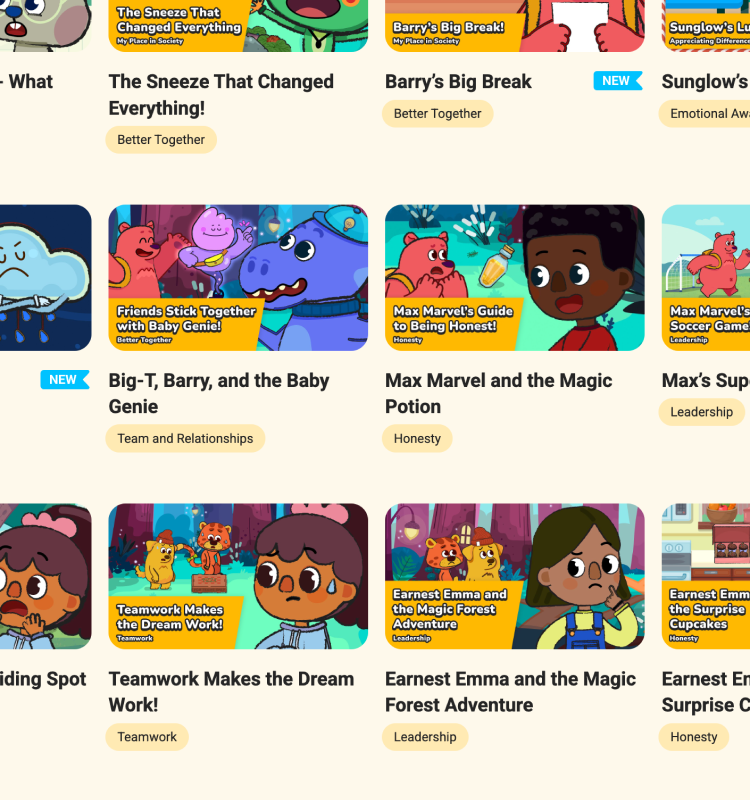
Task: Click the NEW badge beside Barry's Big Break
Action: pyautogui.click(x=617, y=81)
